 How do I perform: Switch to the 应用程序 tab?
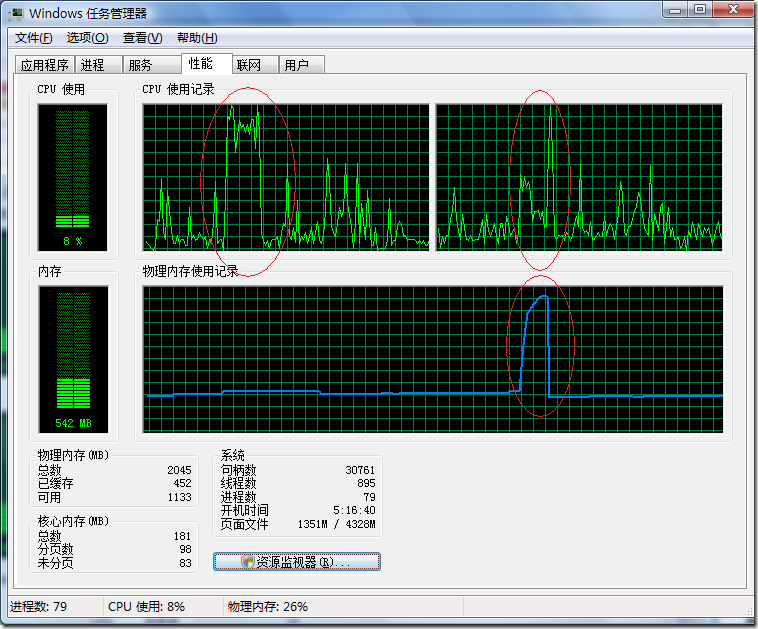pos(44,65)
